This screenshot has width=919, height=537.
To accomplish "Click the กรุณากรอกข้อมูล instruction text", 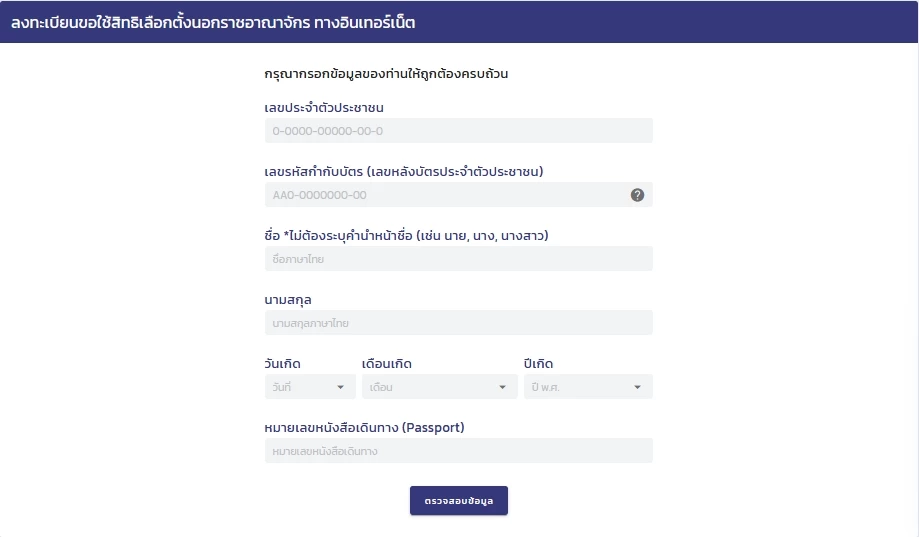I will pyautogui.click(x=386, y=74).
